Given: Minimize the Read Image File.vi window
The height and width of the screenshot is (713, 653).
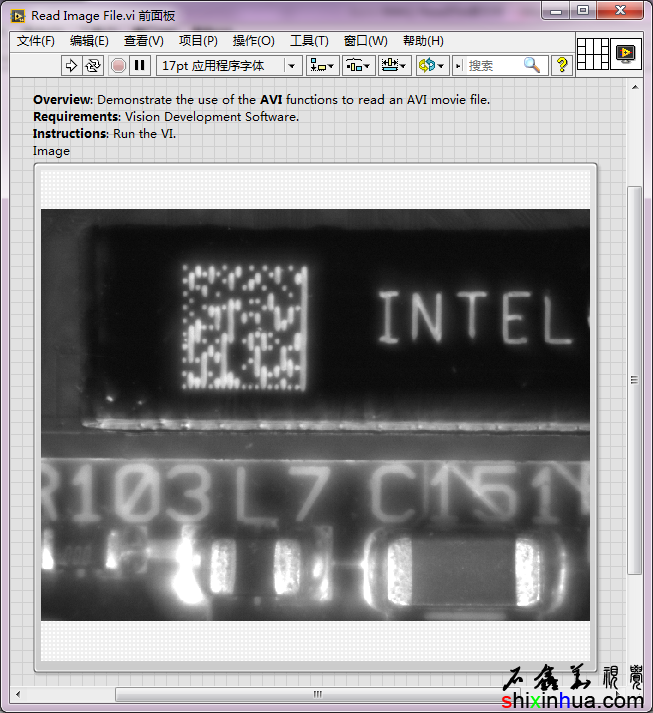Looking at the screenshot, I should click(x=556, y=11).
